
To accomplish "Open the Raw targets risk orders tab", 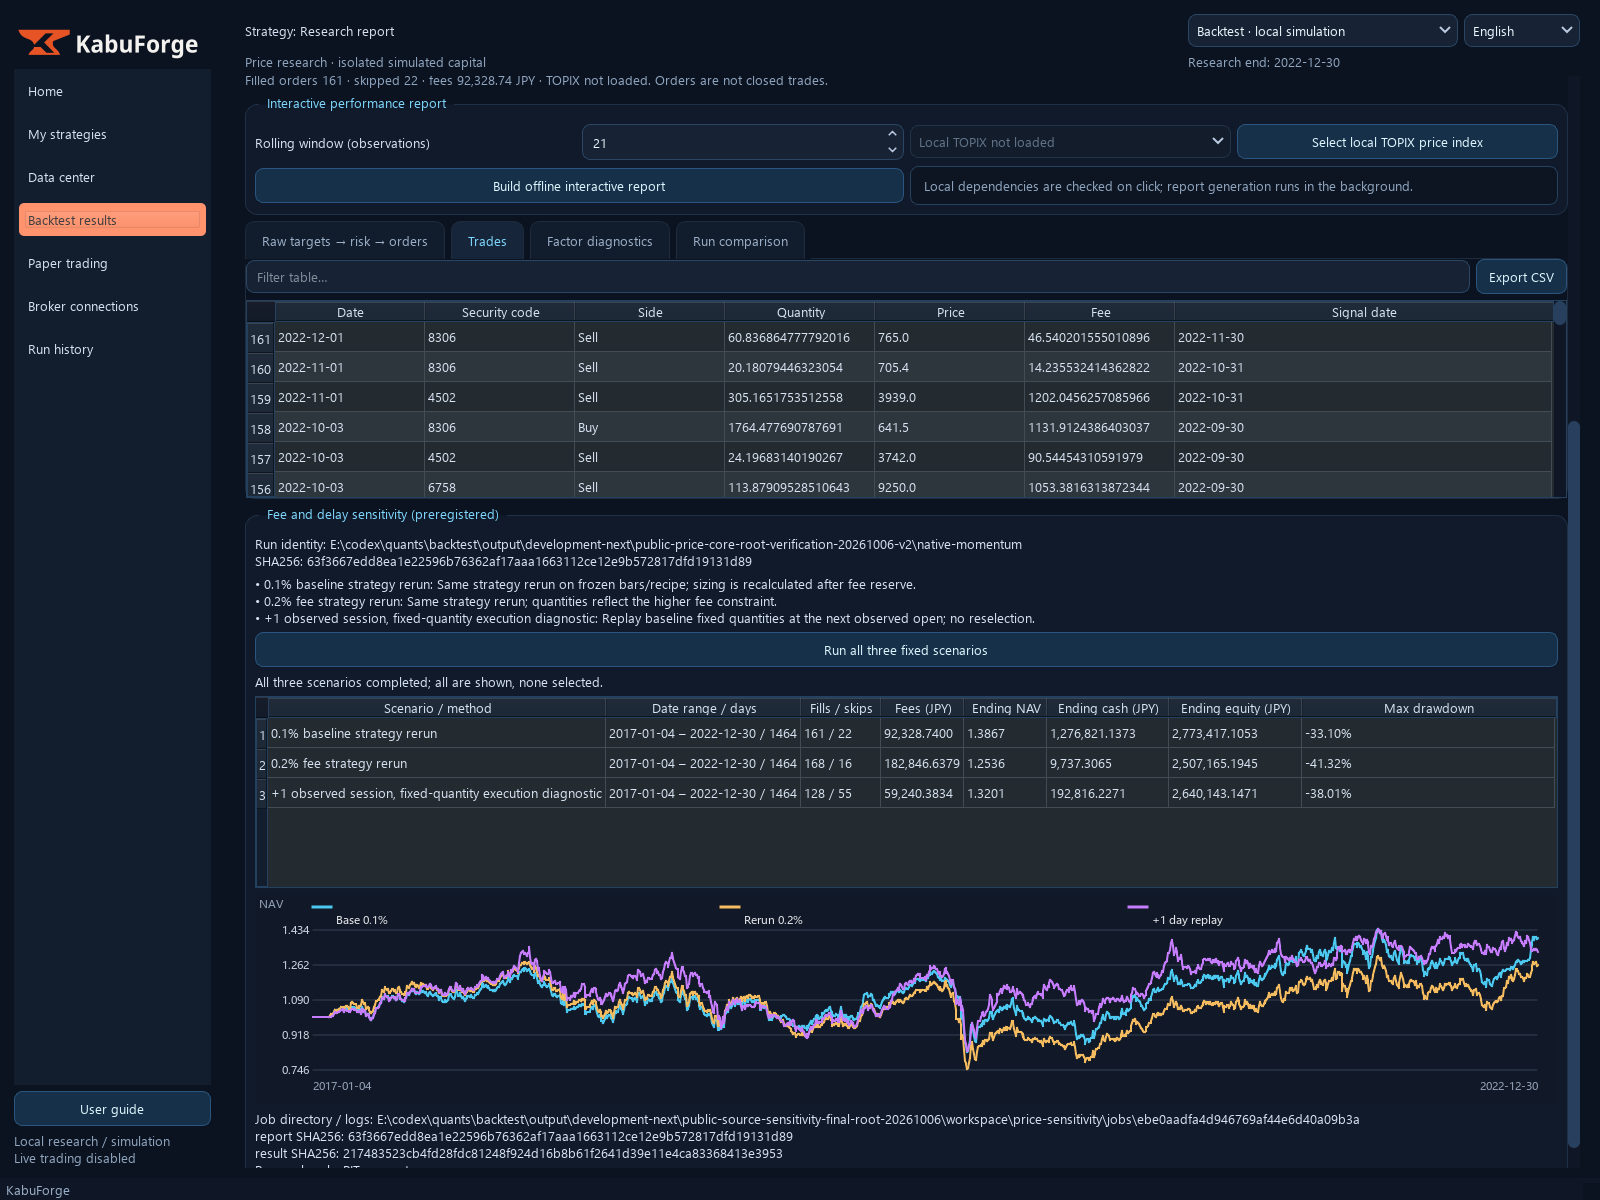I will tap(344, 241).
